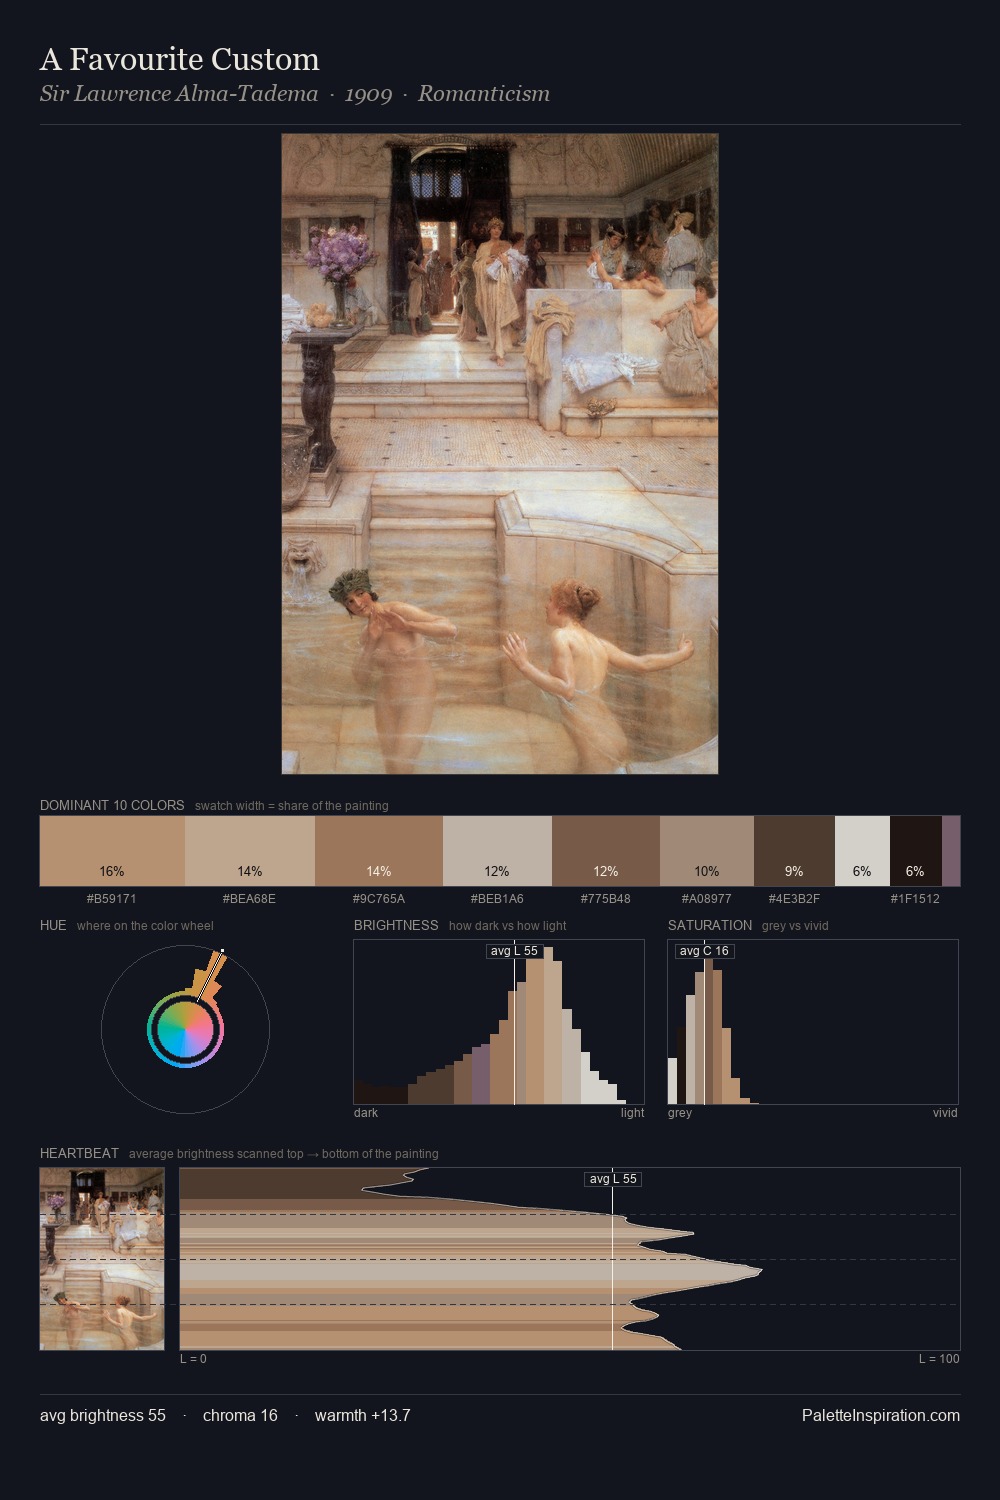Select the #BEA68E swatch with 14% share
1000x1500 pixels.
[249, 851]
